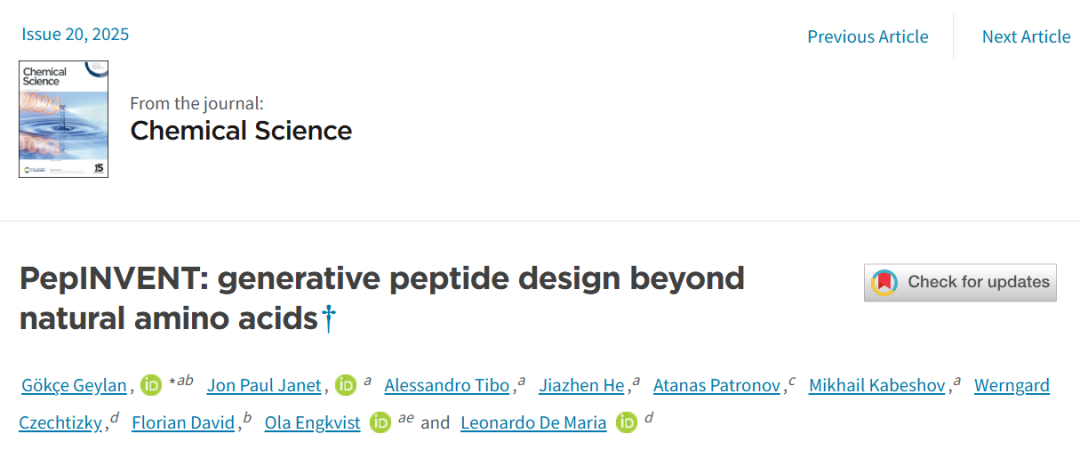Image resolution: width=1080 pixels, height=458 pixels.
Task: Open Mikhail Kabeshov author details
Action: click(x=877, y=386)
